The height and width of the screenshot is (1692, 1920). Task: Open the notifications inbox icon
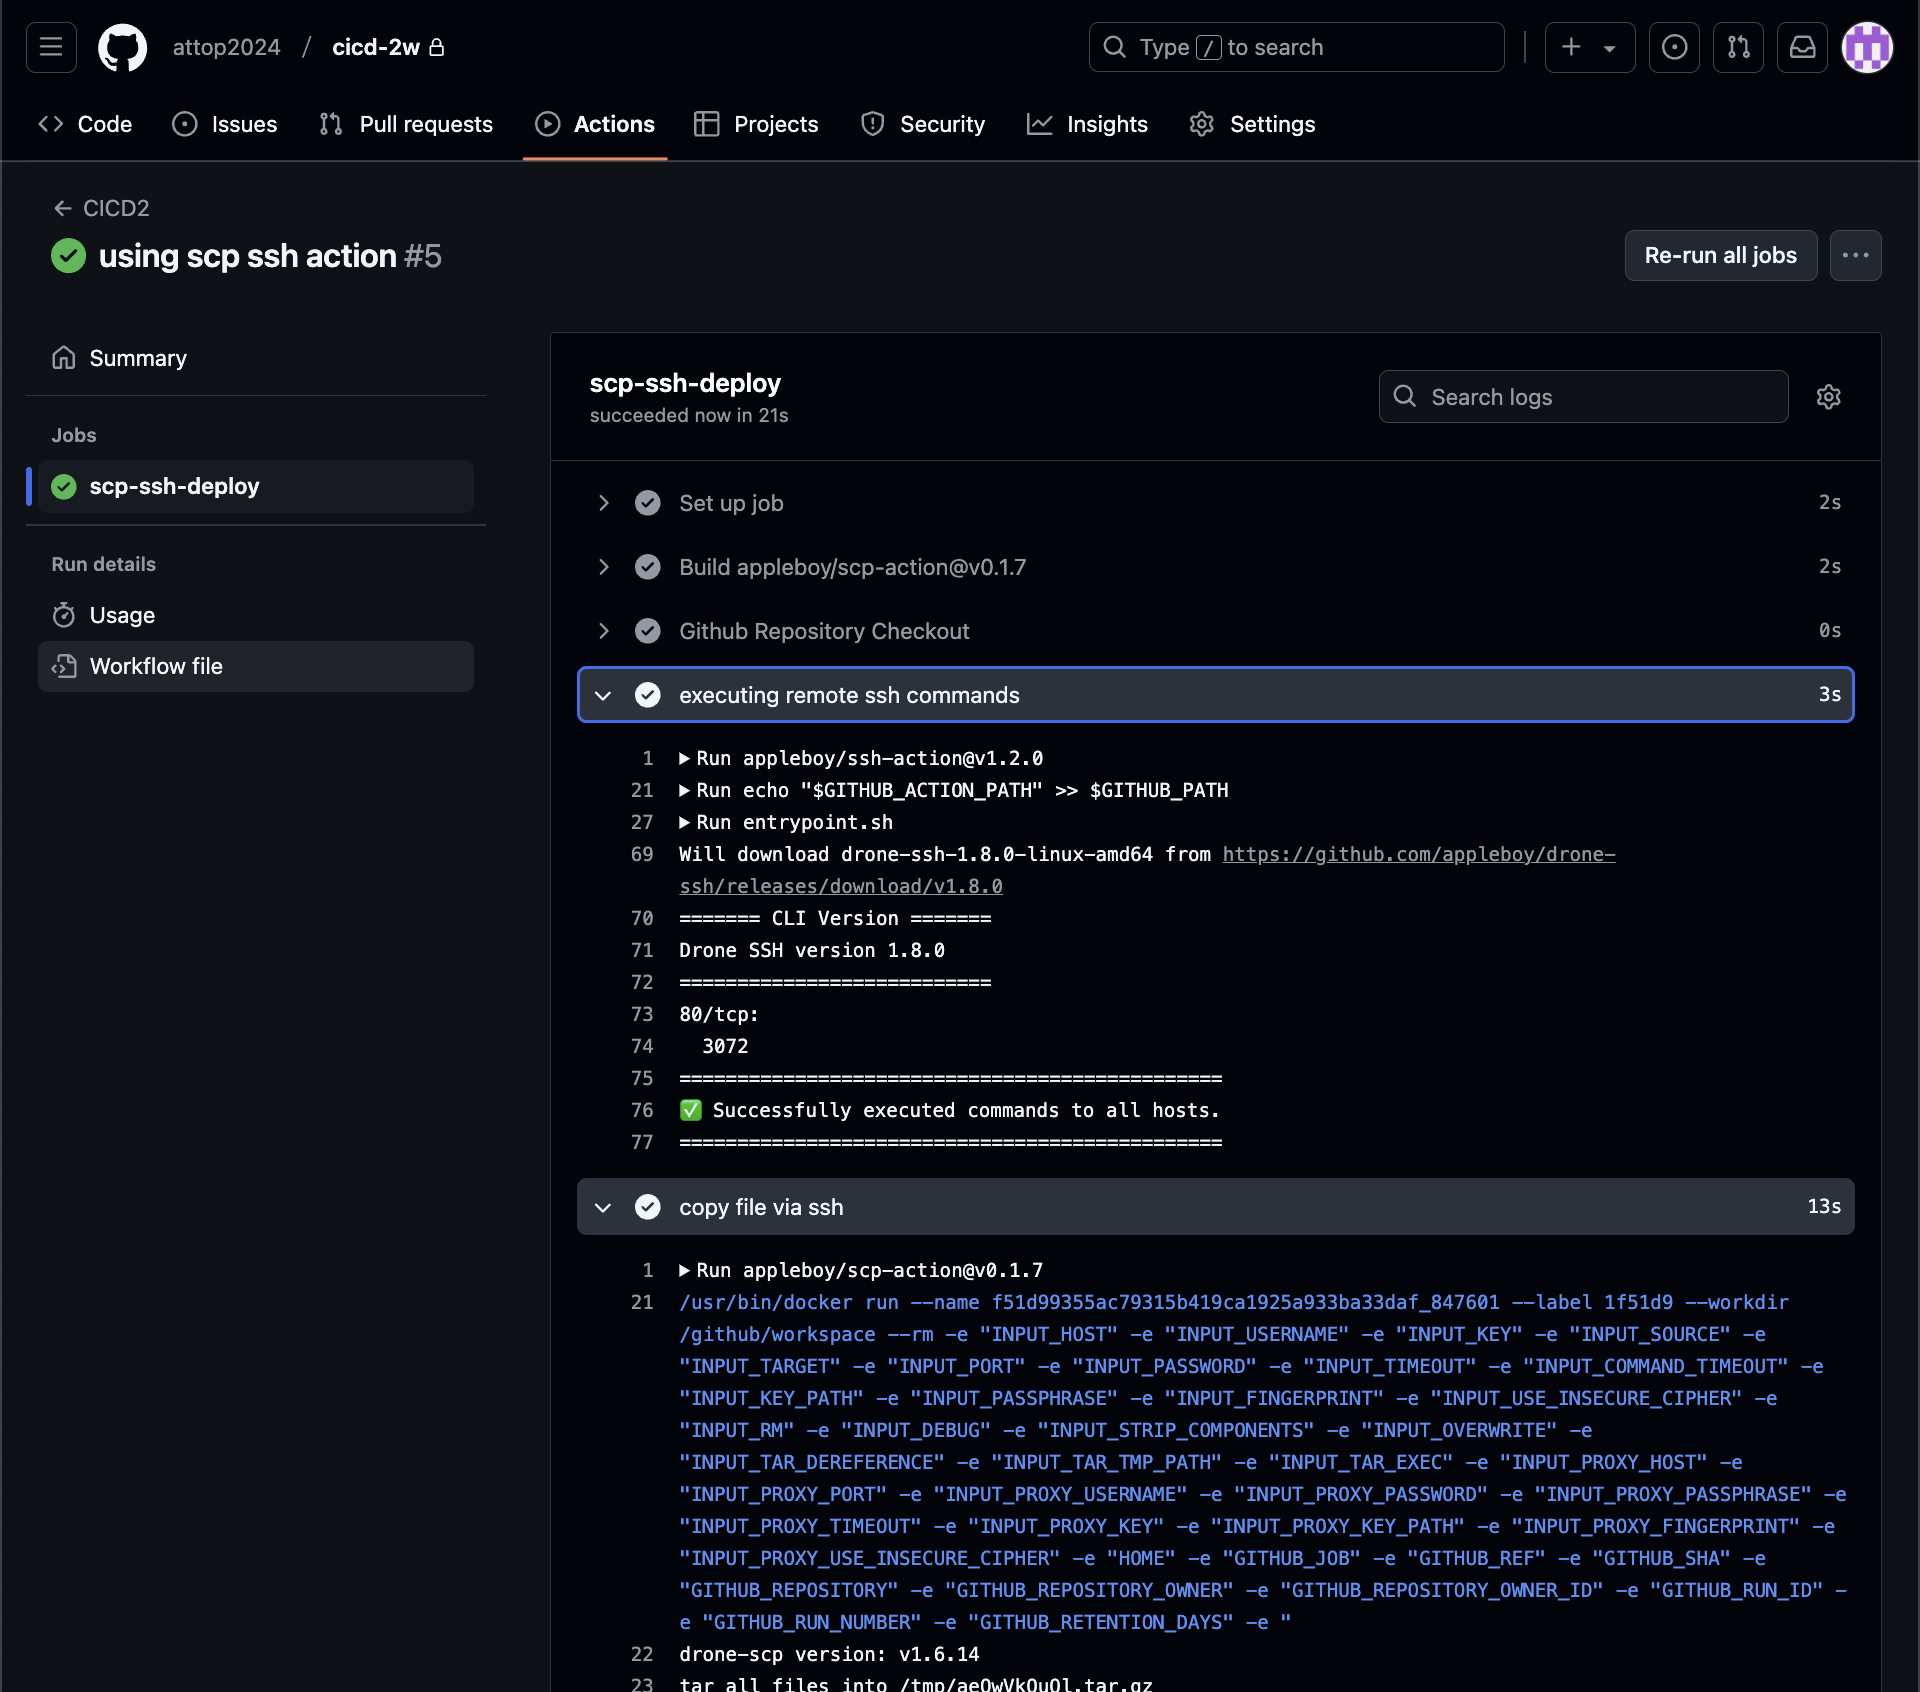pos(1802,47)
